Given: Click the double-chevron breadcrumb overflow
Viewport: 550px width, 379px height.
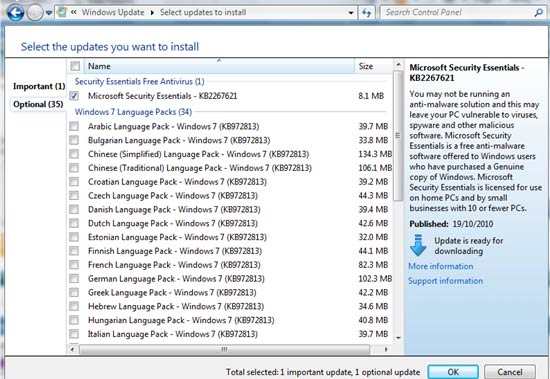Looking at the screenshot, I should point(74,12).
